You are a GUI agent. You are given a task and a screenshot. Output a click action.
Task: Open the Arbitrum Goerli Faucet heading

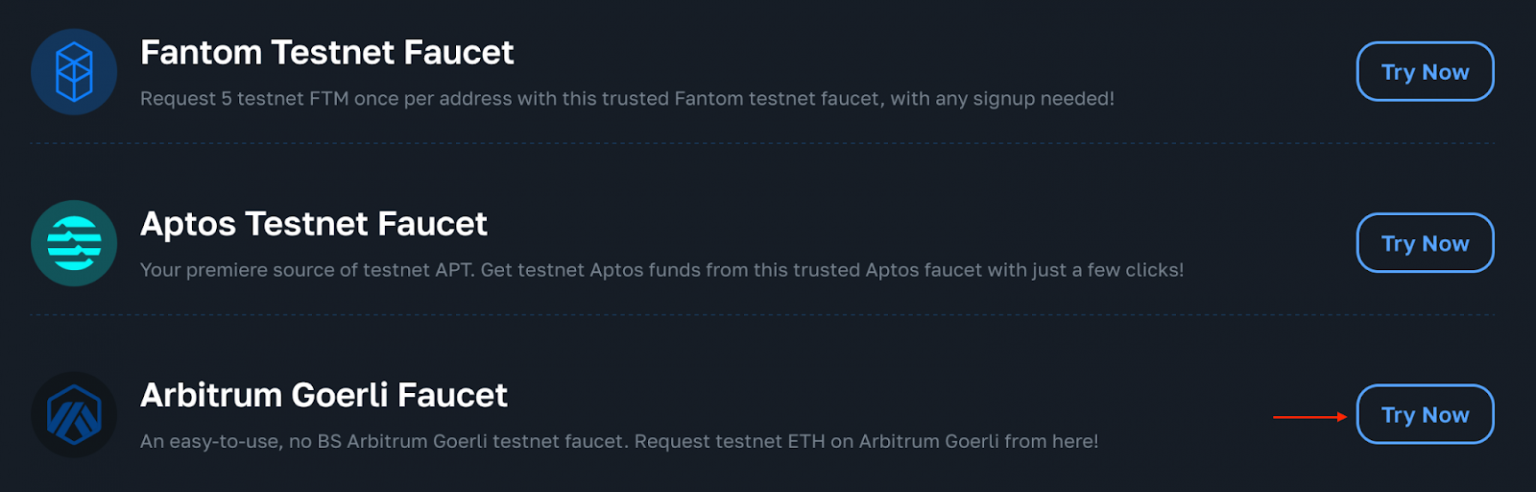323,395
